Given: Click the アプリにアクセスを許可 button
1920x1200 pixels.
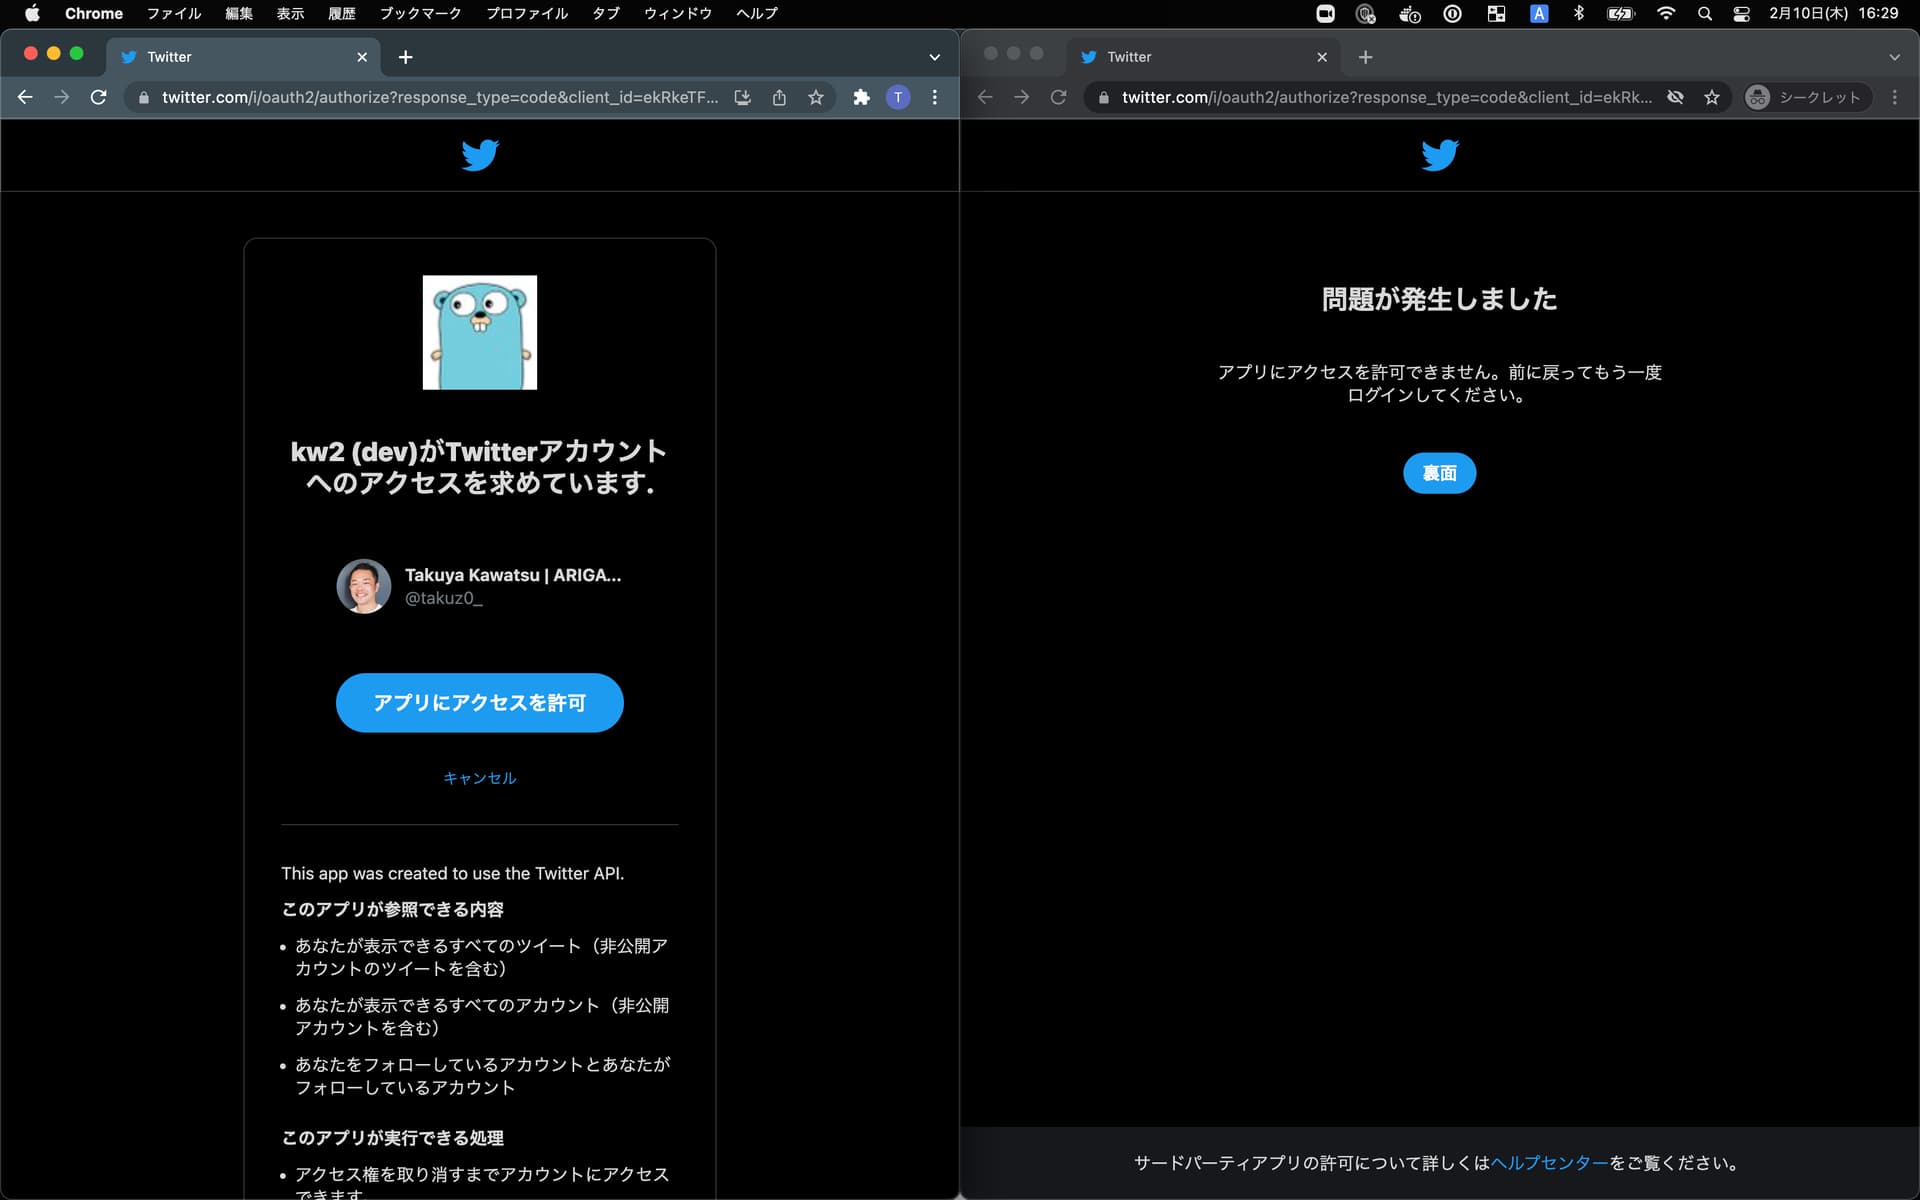Looking at the screenshot, I should [480, 702].
